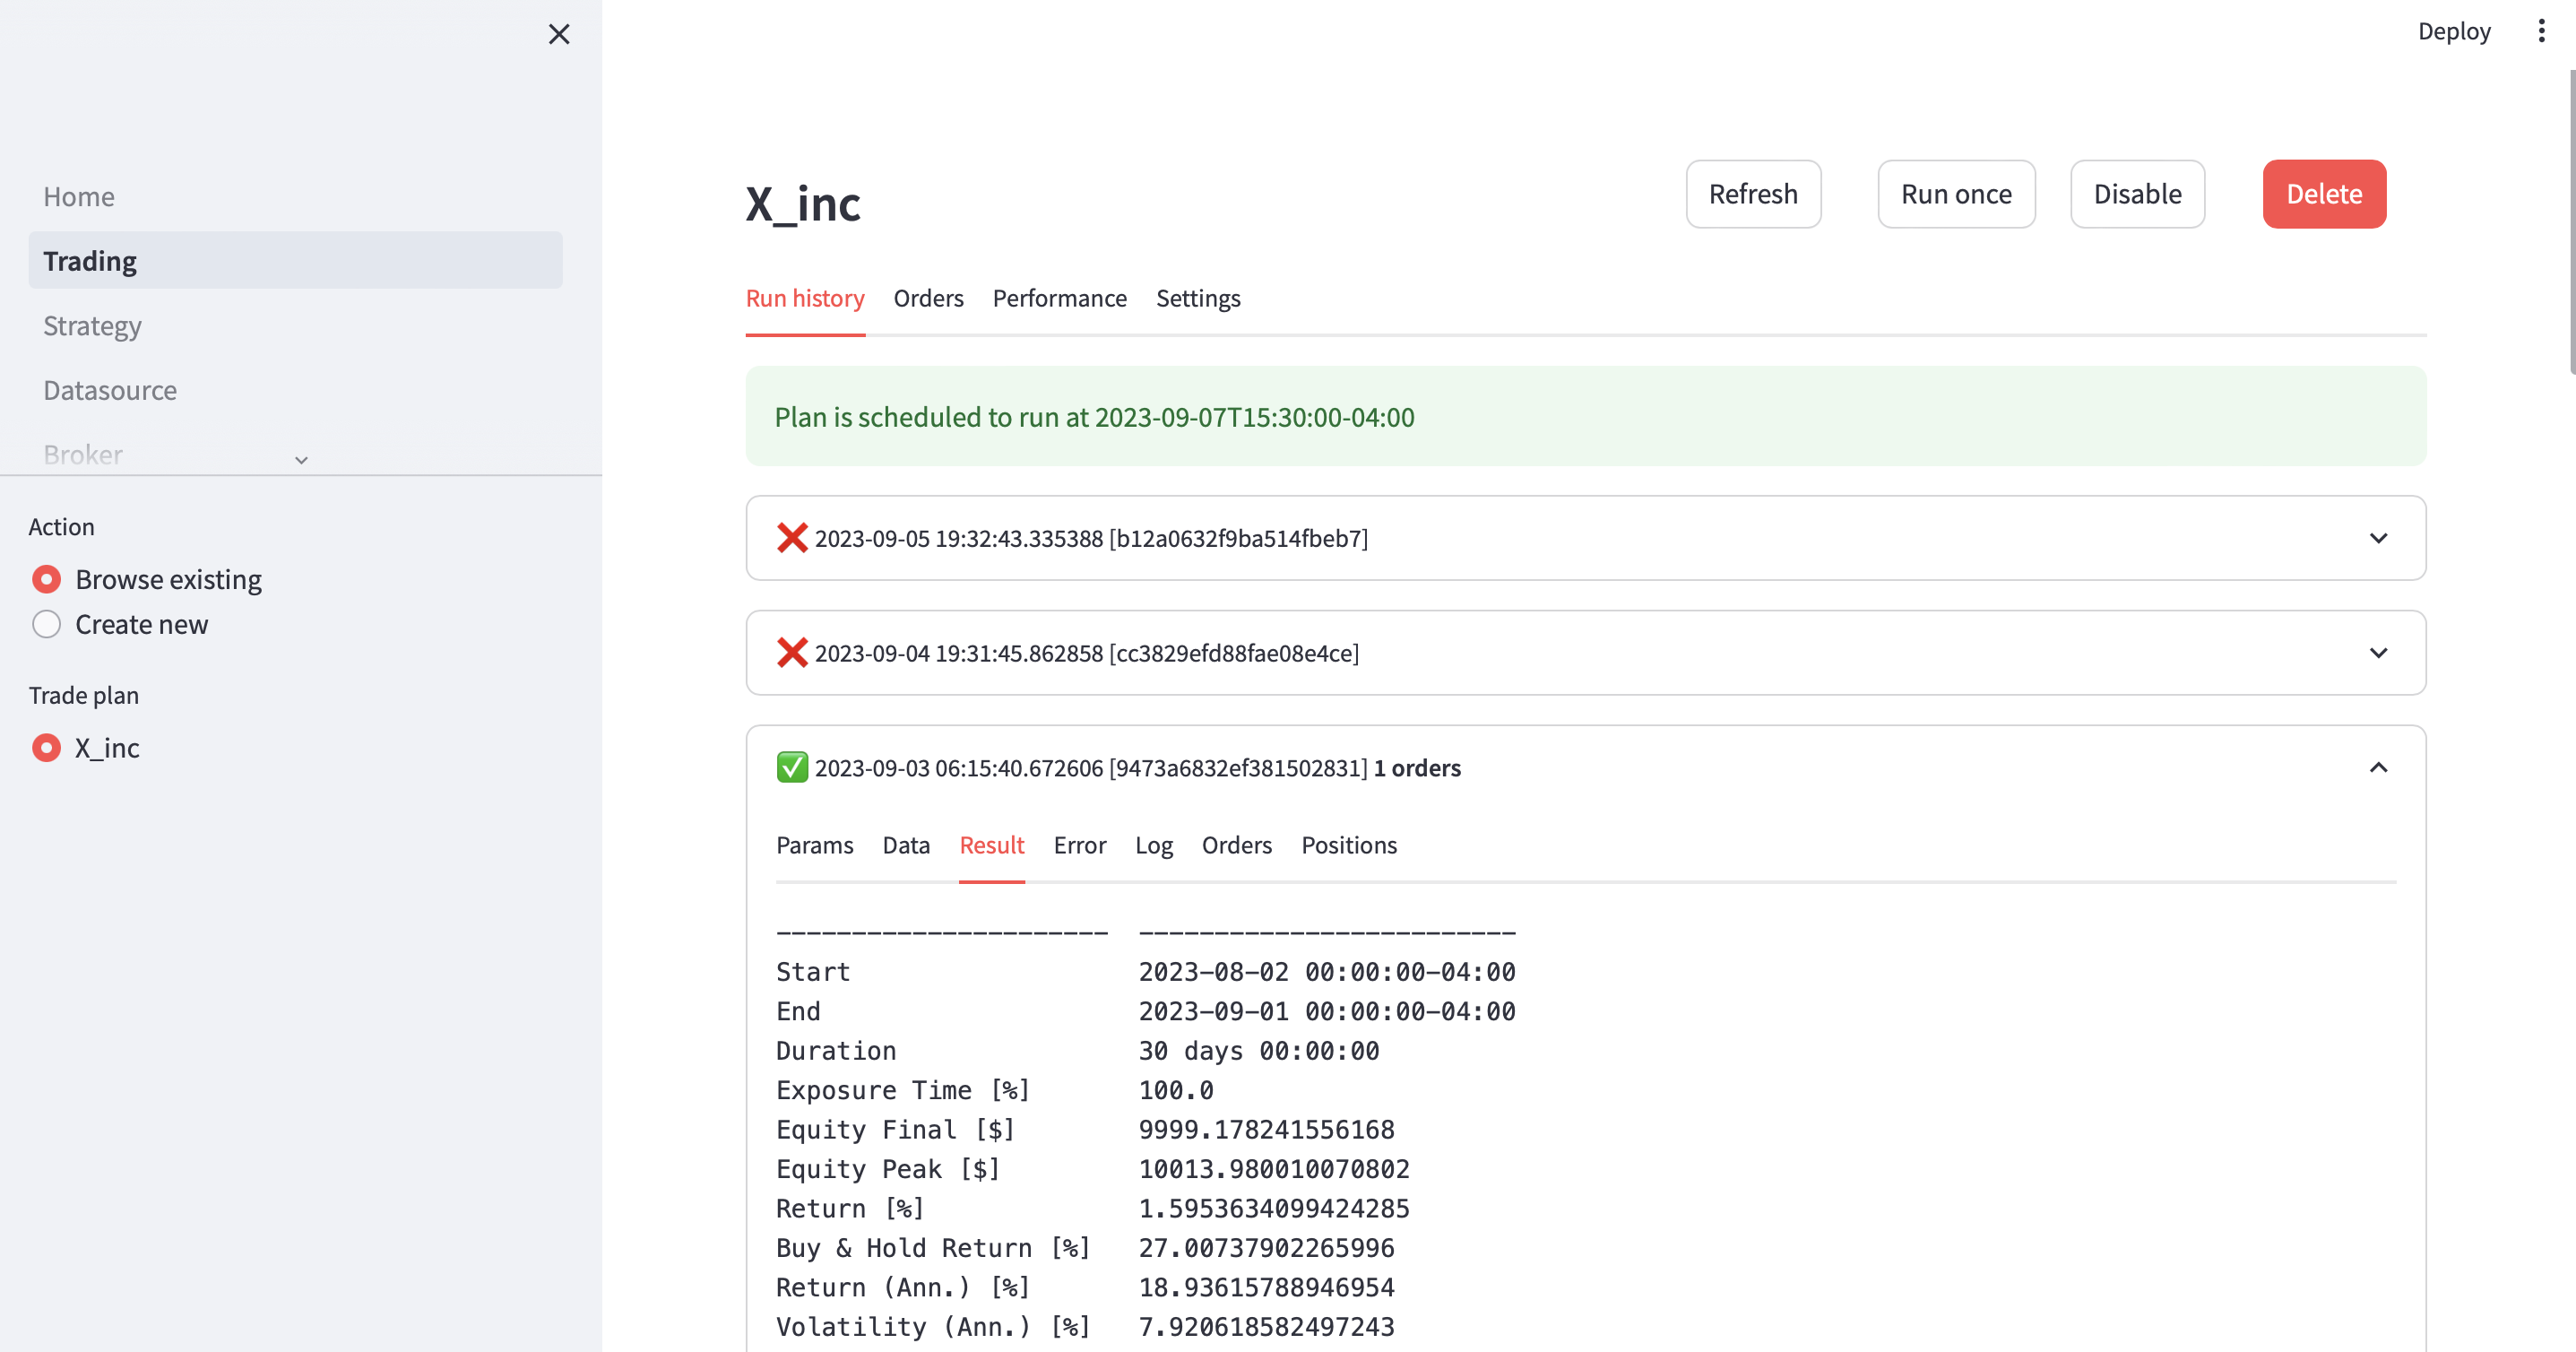Viewport: 2576px width, 1352px height.
Task: Expand the 2023-09-04 run entry
Action: 2378,653
